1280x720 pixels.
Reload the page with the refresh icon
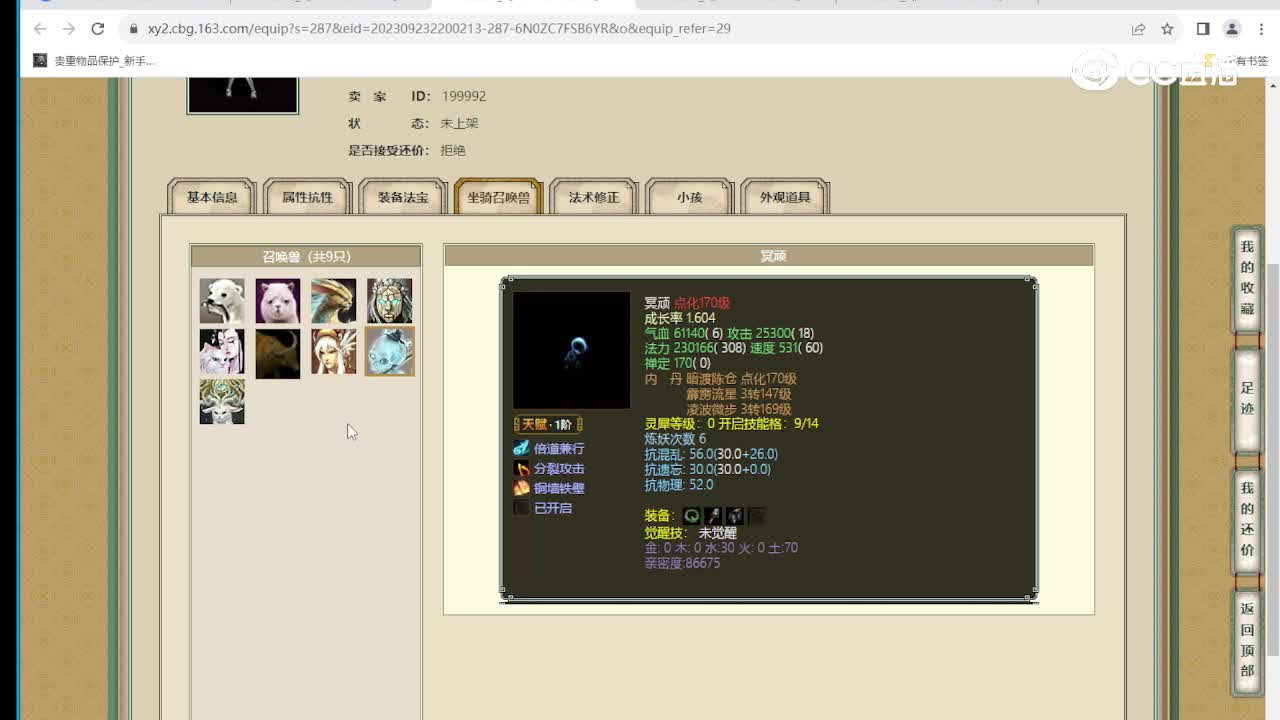point(98,29)
